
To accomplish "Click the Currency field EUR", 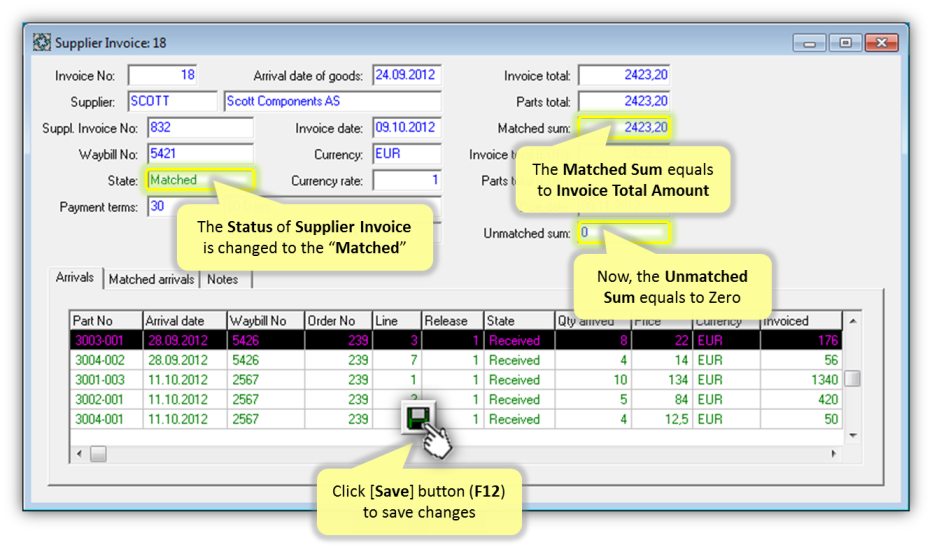I will pos(406,154).
